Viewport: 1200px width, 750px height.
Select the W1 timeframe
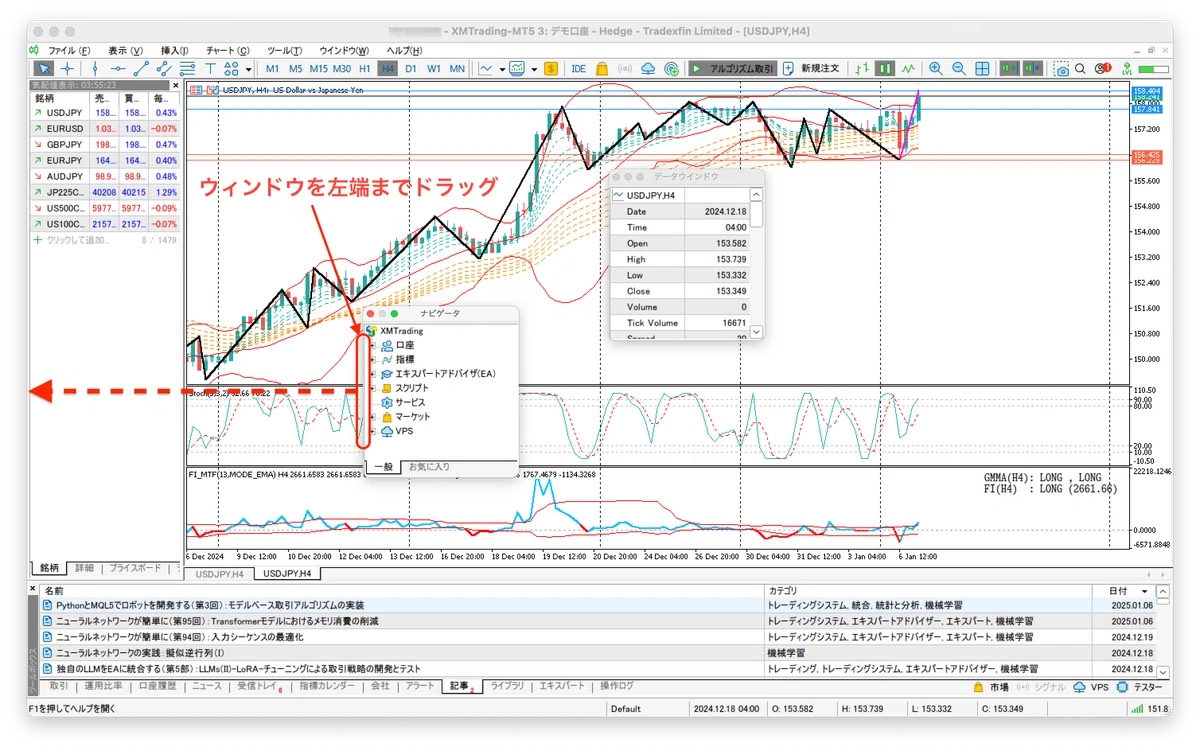(x=434, y=69)
